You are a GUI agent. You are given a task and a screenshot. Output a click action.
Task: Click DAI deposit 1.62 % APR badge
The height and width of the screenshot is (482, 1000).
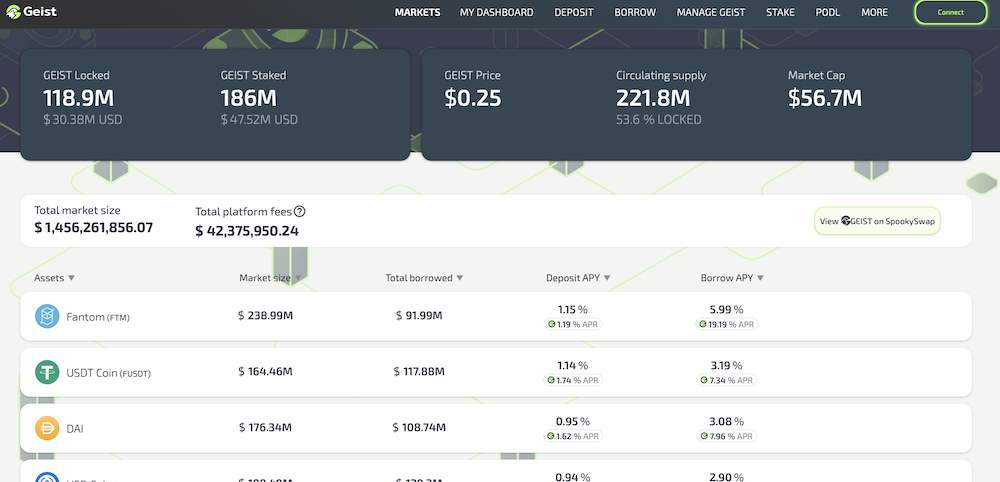pyautogui.click(x=573, y=436)
